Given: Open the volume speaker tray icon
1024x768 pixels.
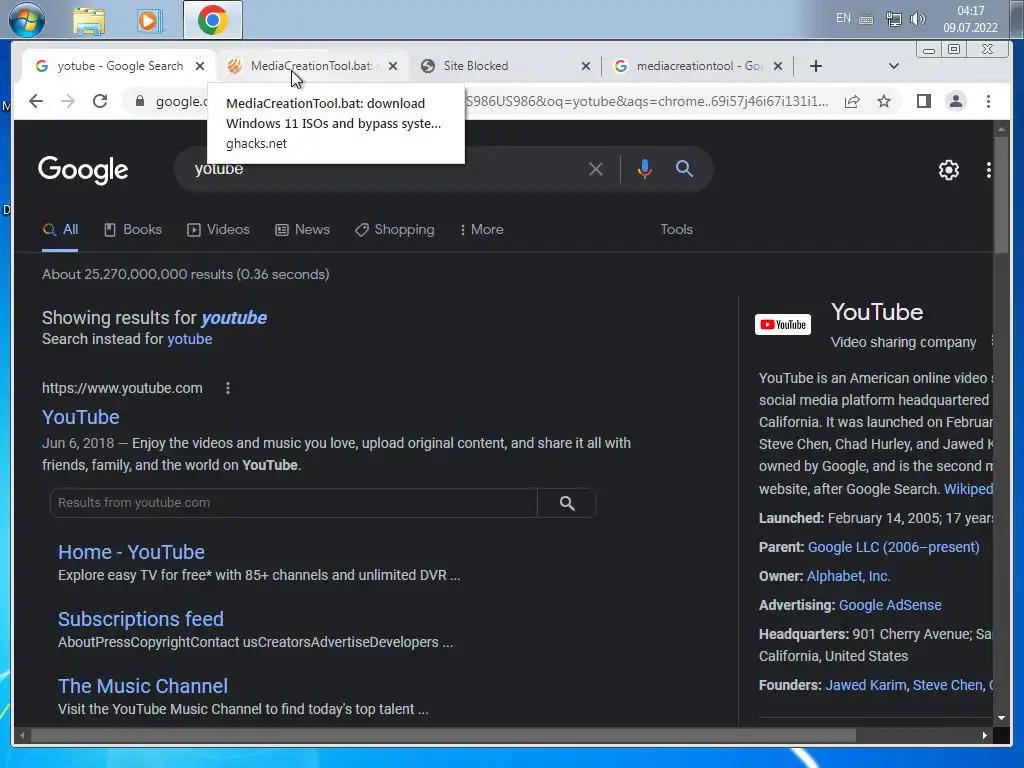Looking at the screenshot, I should coord(917,18).
